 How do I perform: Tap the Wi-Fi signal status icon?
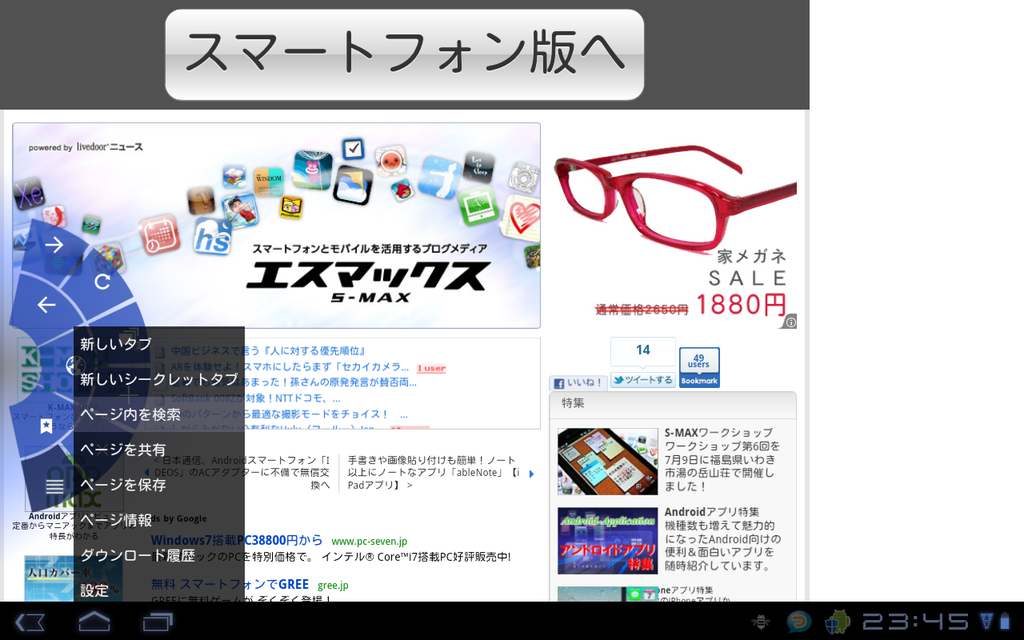(986, 621)
